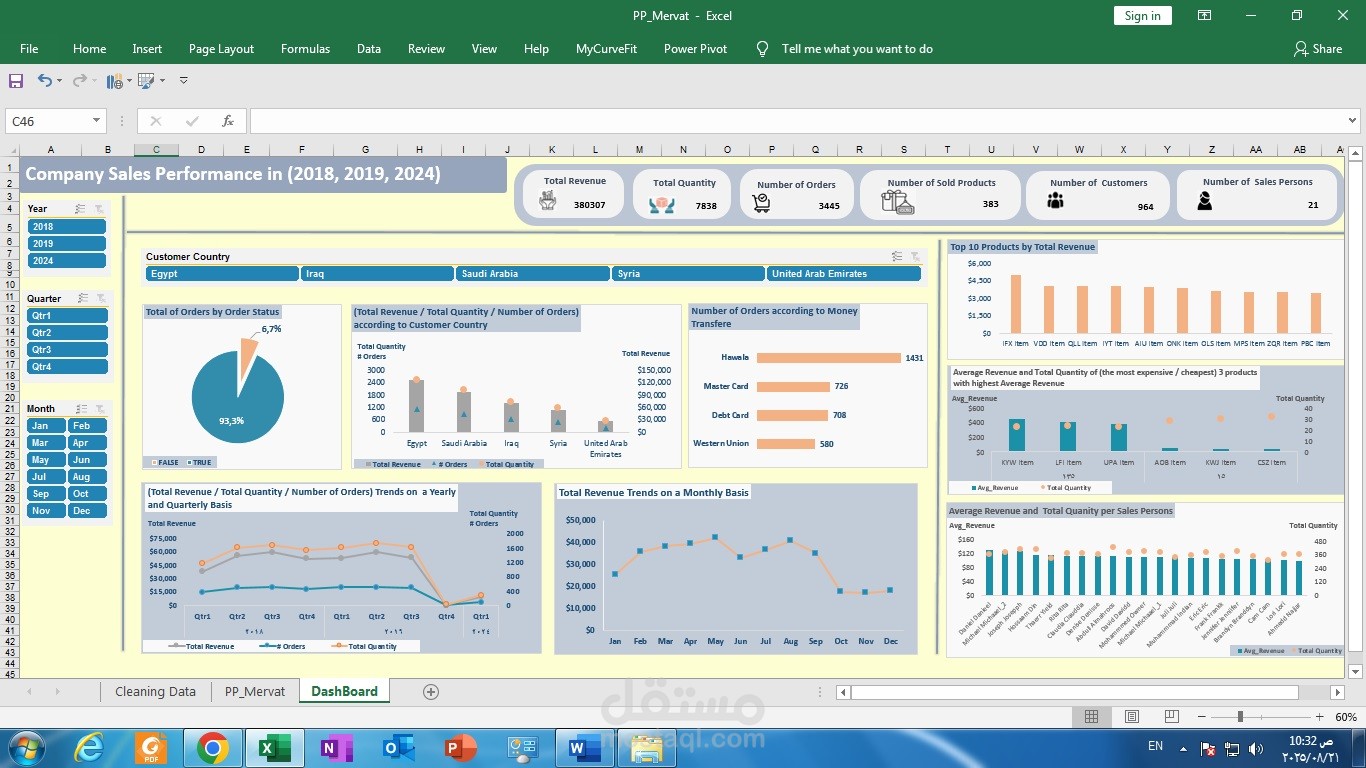1366x768 pixels.
Task: Click the formula bar input field
Action: point(796,121)
